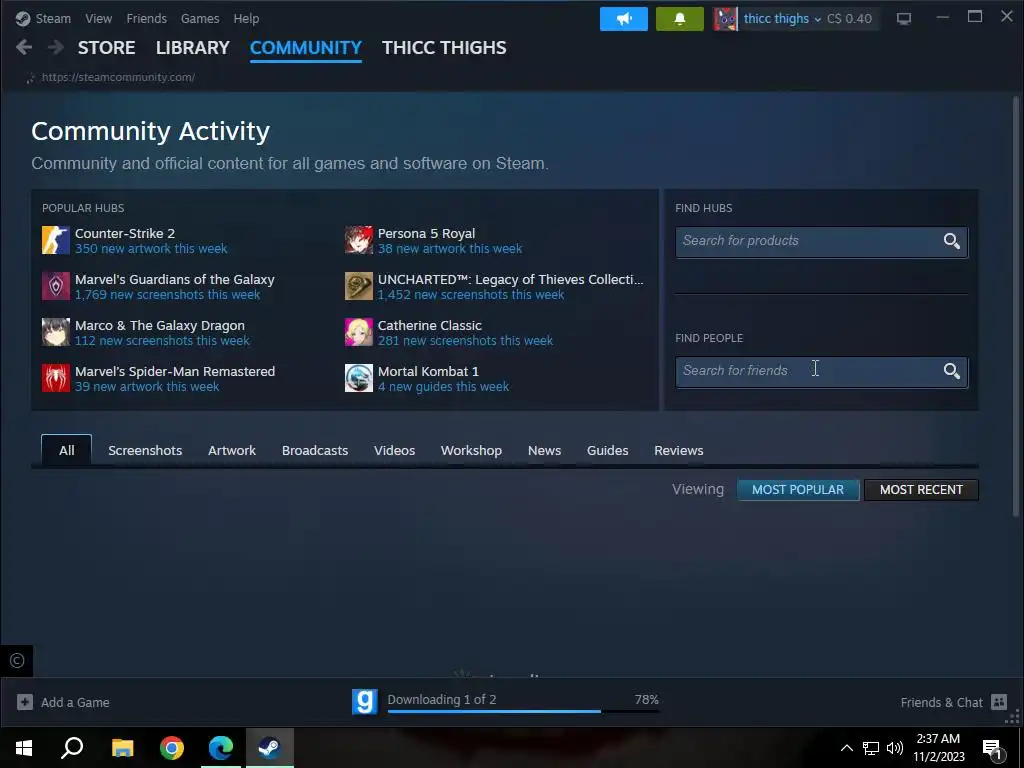The image size is (1024, 768).
Task: Open the green notifications bell
Action: pos(680,19)
